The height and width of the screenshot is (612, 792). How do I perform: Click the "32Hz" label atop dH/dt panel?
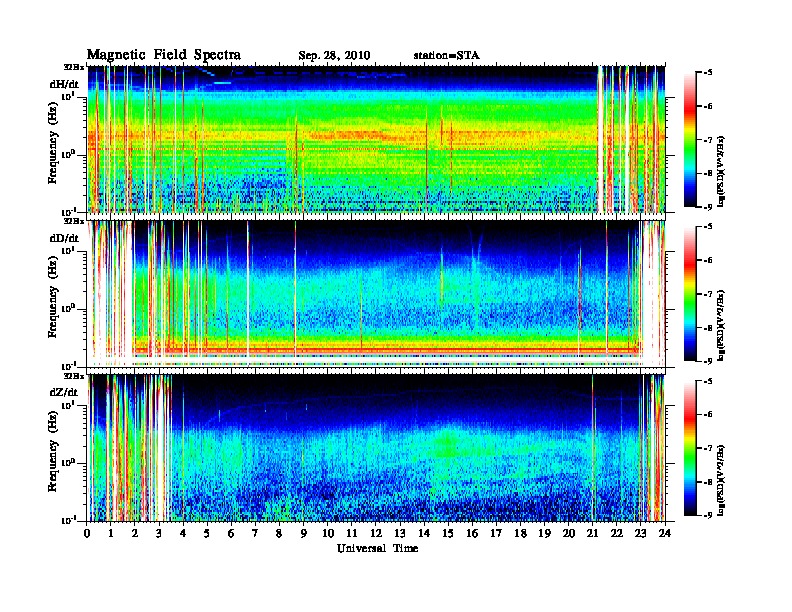click(74, 67)
